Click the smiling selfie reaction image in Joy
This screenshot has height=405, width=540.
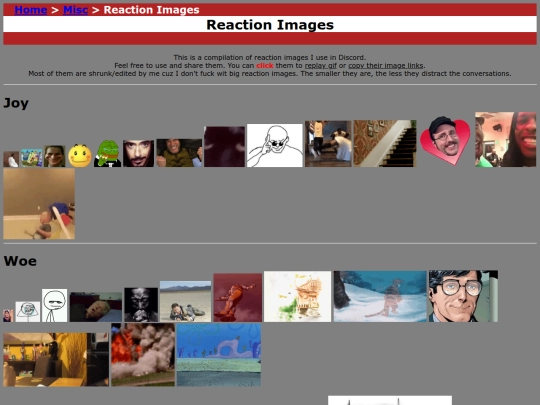click(x=506, y=139)
